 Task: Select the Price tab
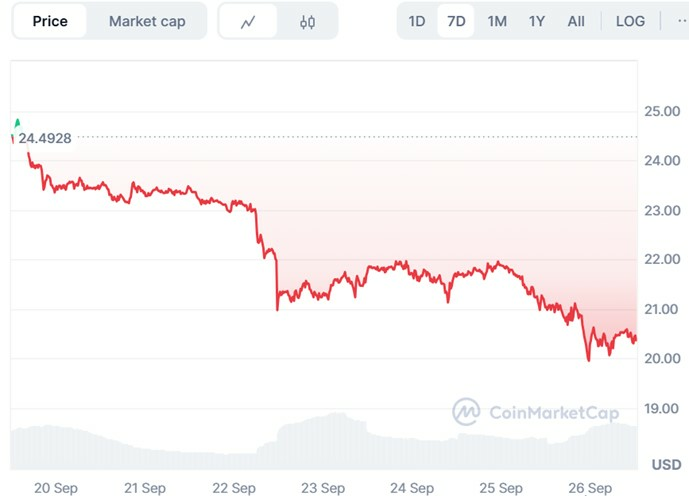(50, 21)
